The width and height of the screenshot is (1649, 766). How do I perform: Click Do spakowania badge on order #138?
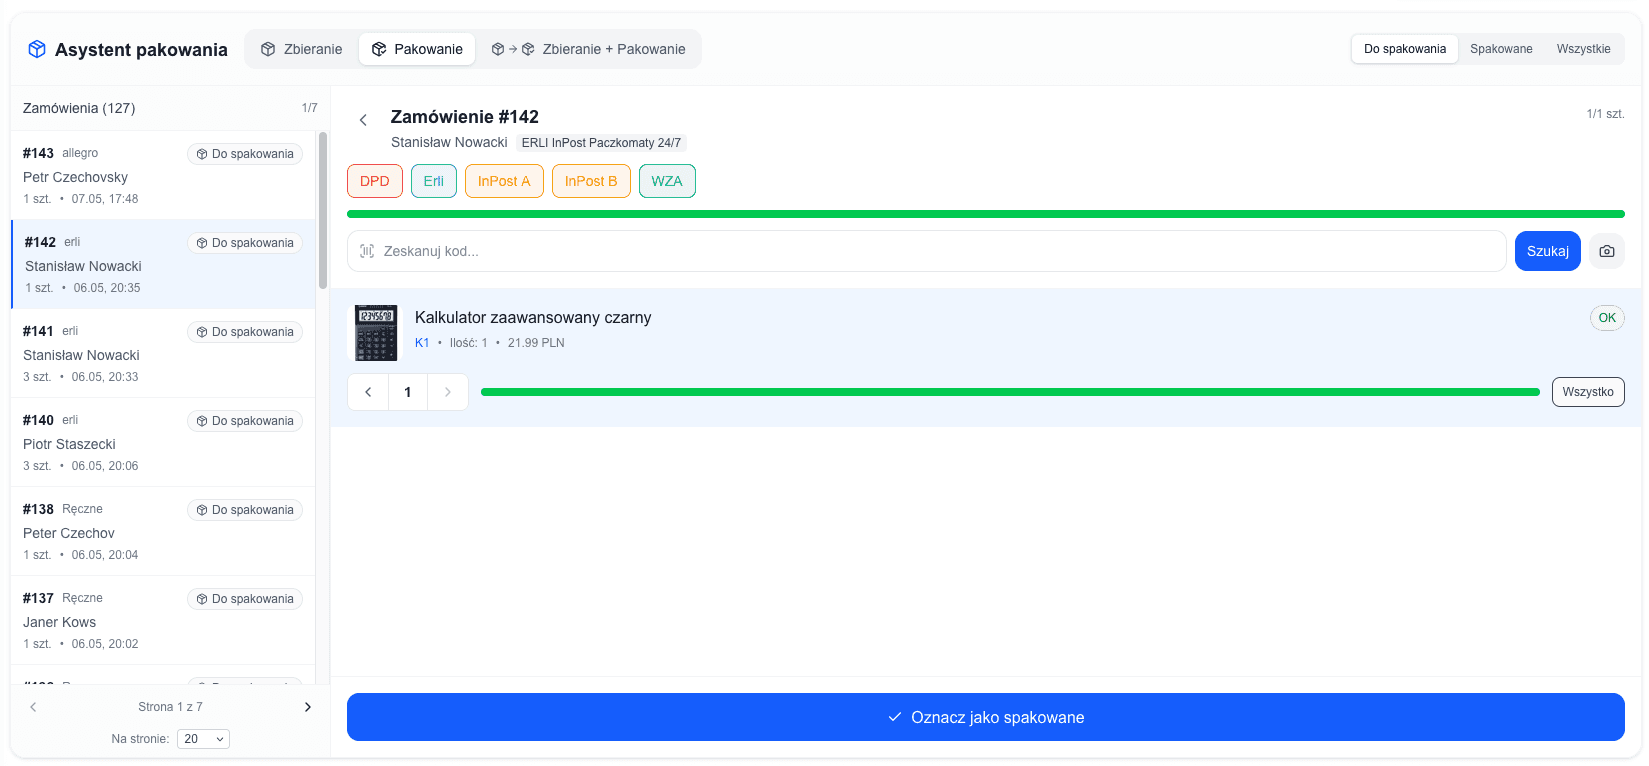[245, 510]
